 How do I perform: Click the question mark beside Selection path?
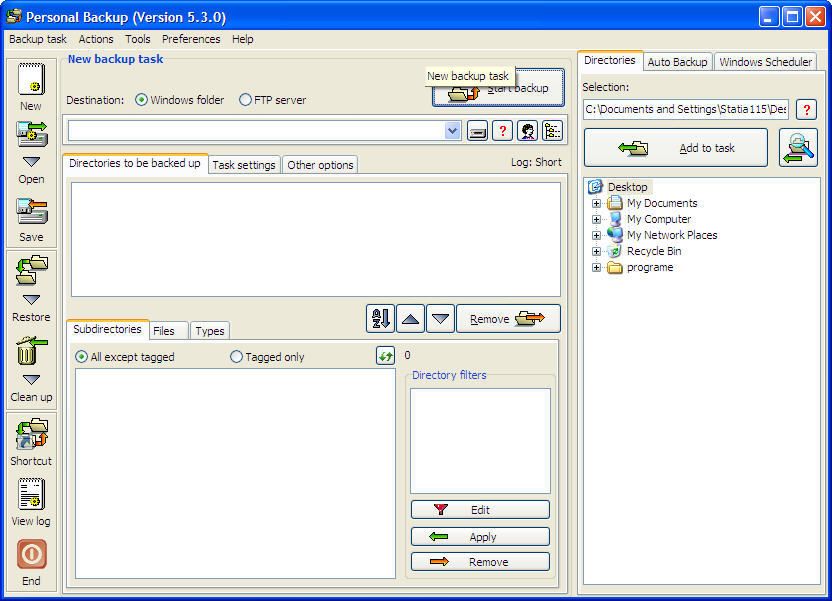tap(807, 110)
